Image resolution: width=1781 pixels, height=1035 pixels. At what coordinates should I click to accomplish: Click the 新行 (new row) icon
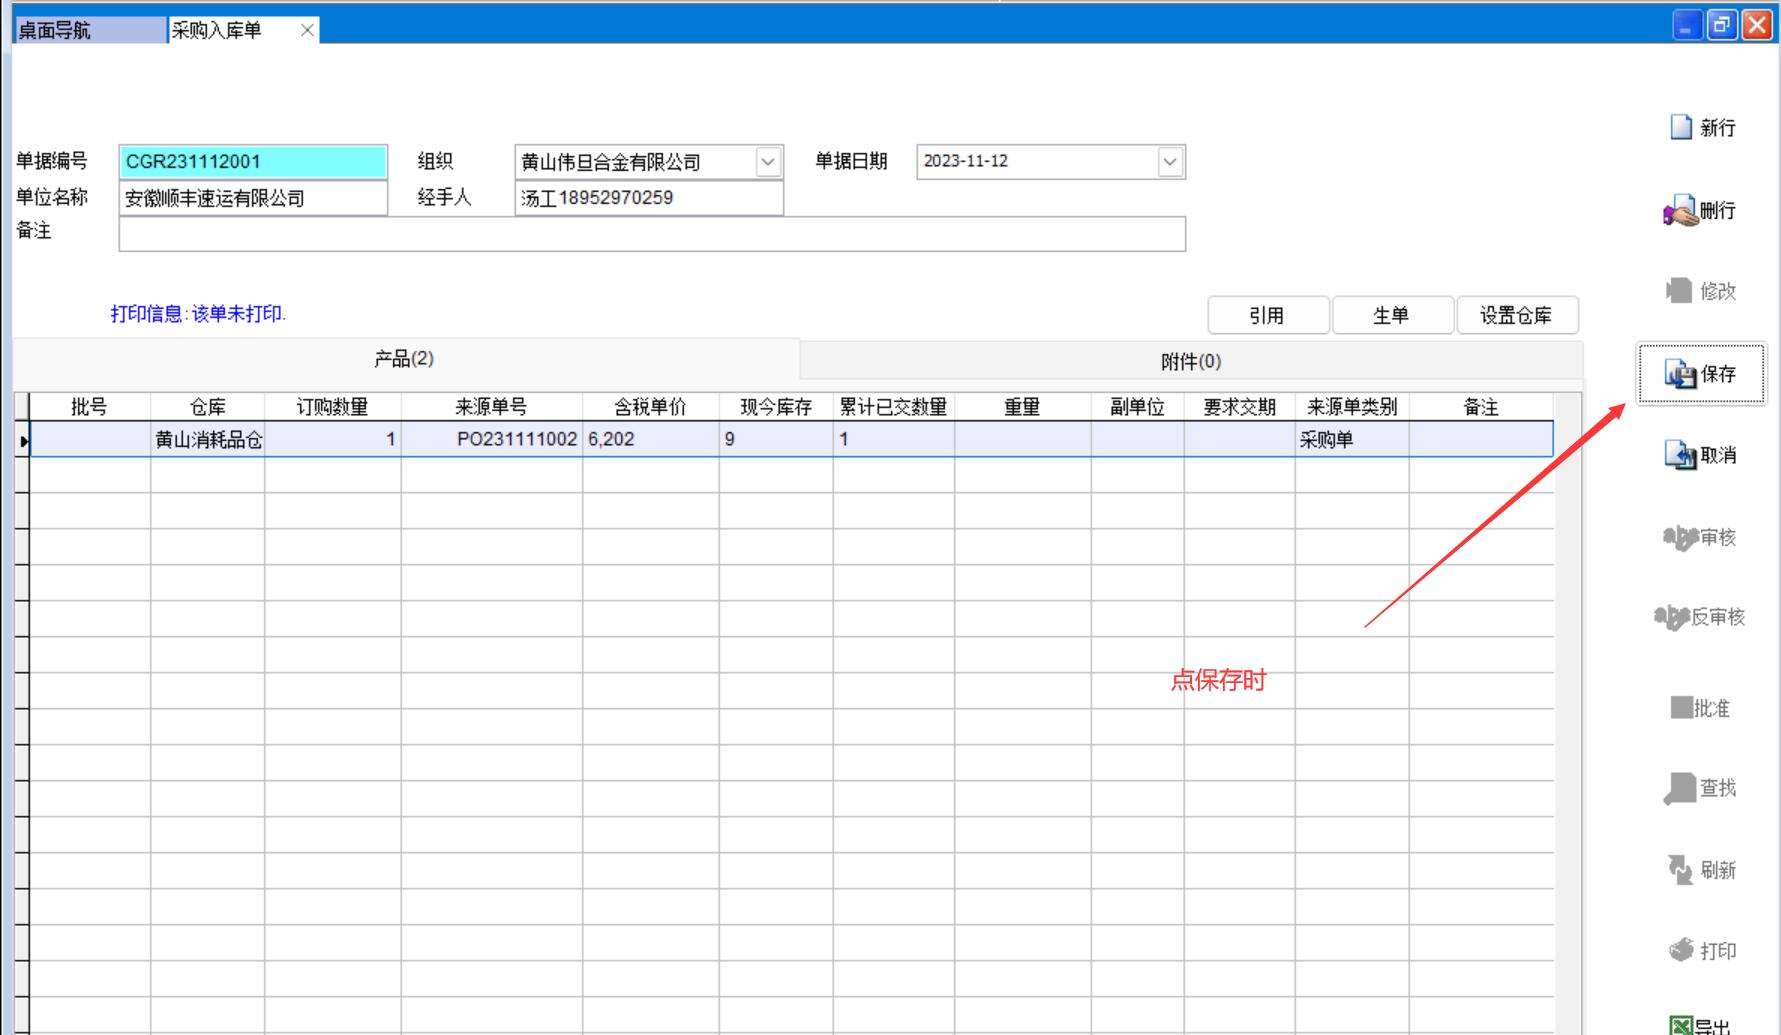tap(1681, 128)
